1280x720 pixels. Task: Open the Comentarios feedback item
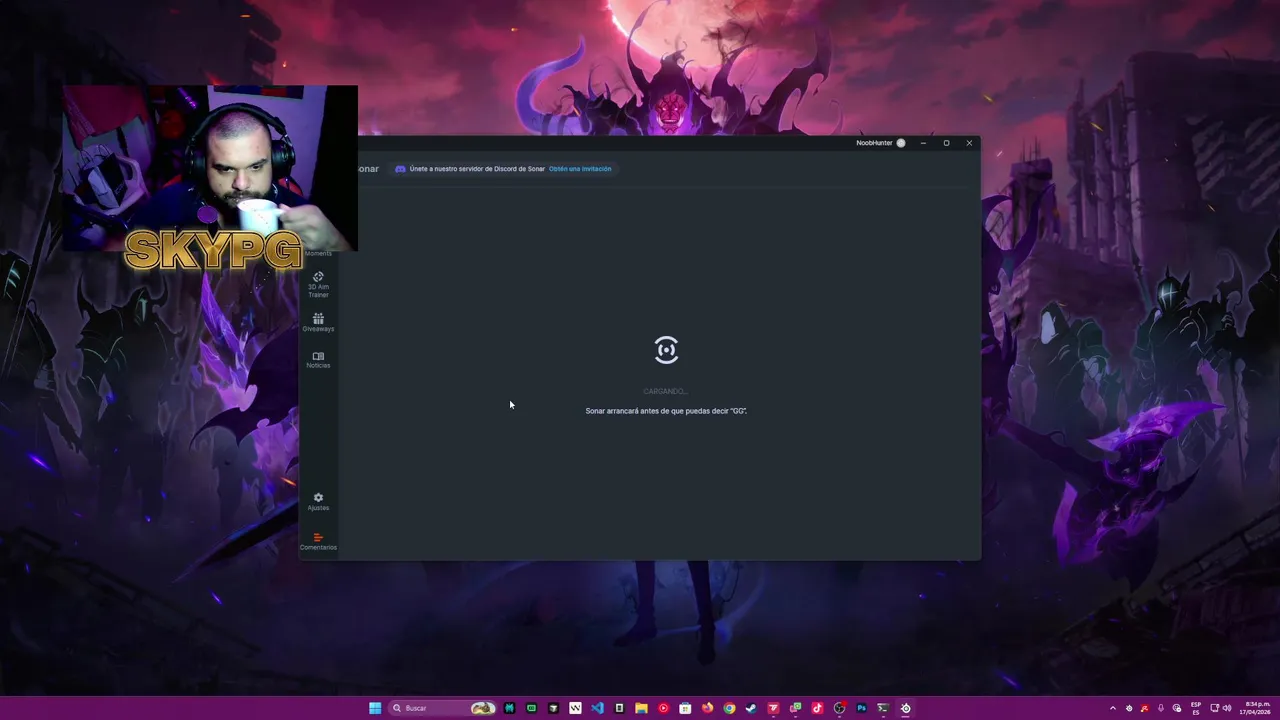(318, 541)
